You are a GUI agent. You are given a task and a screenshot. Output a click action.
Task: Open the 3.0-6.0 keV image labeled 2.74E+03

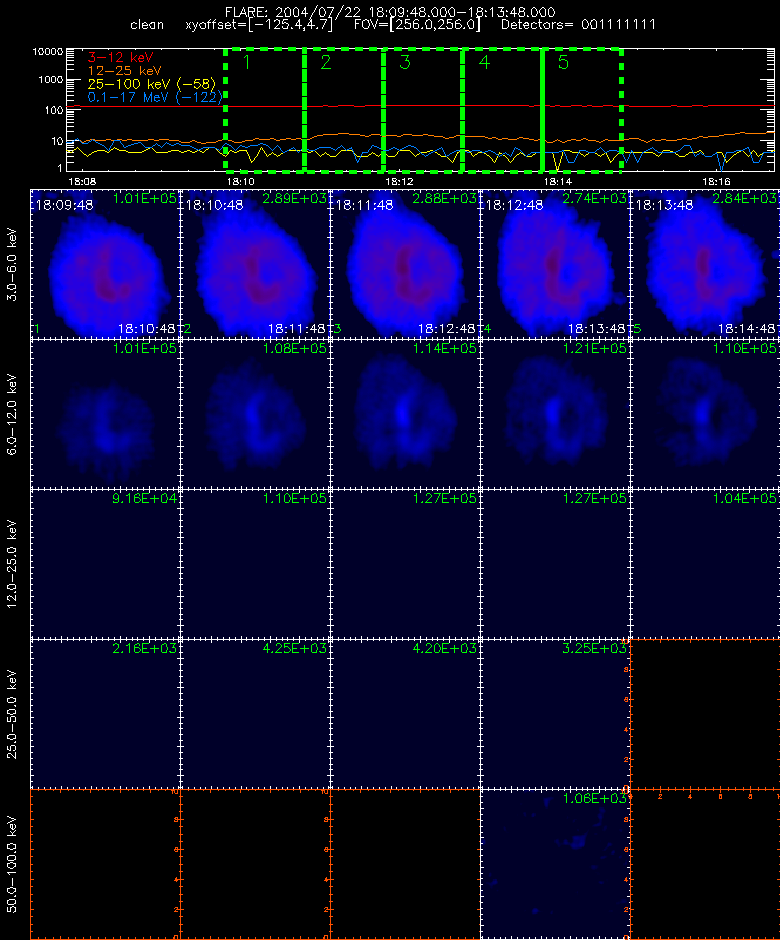(x=555, y=264)
